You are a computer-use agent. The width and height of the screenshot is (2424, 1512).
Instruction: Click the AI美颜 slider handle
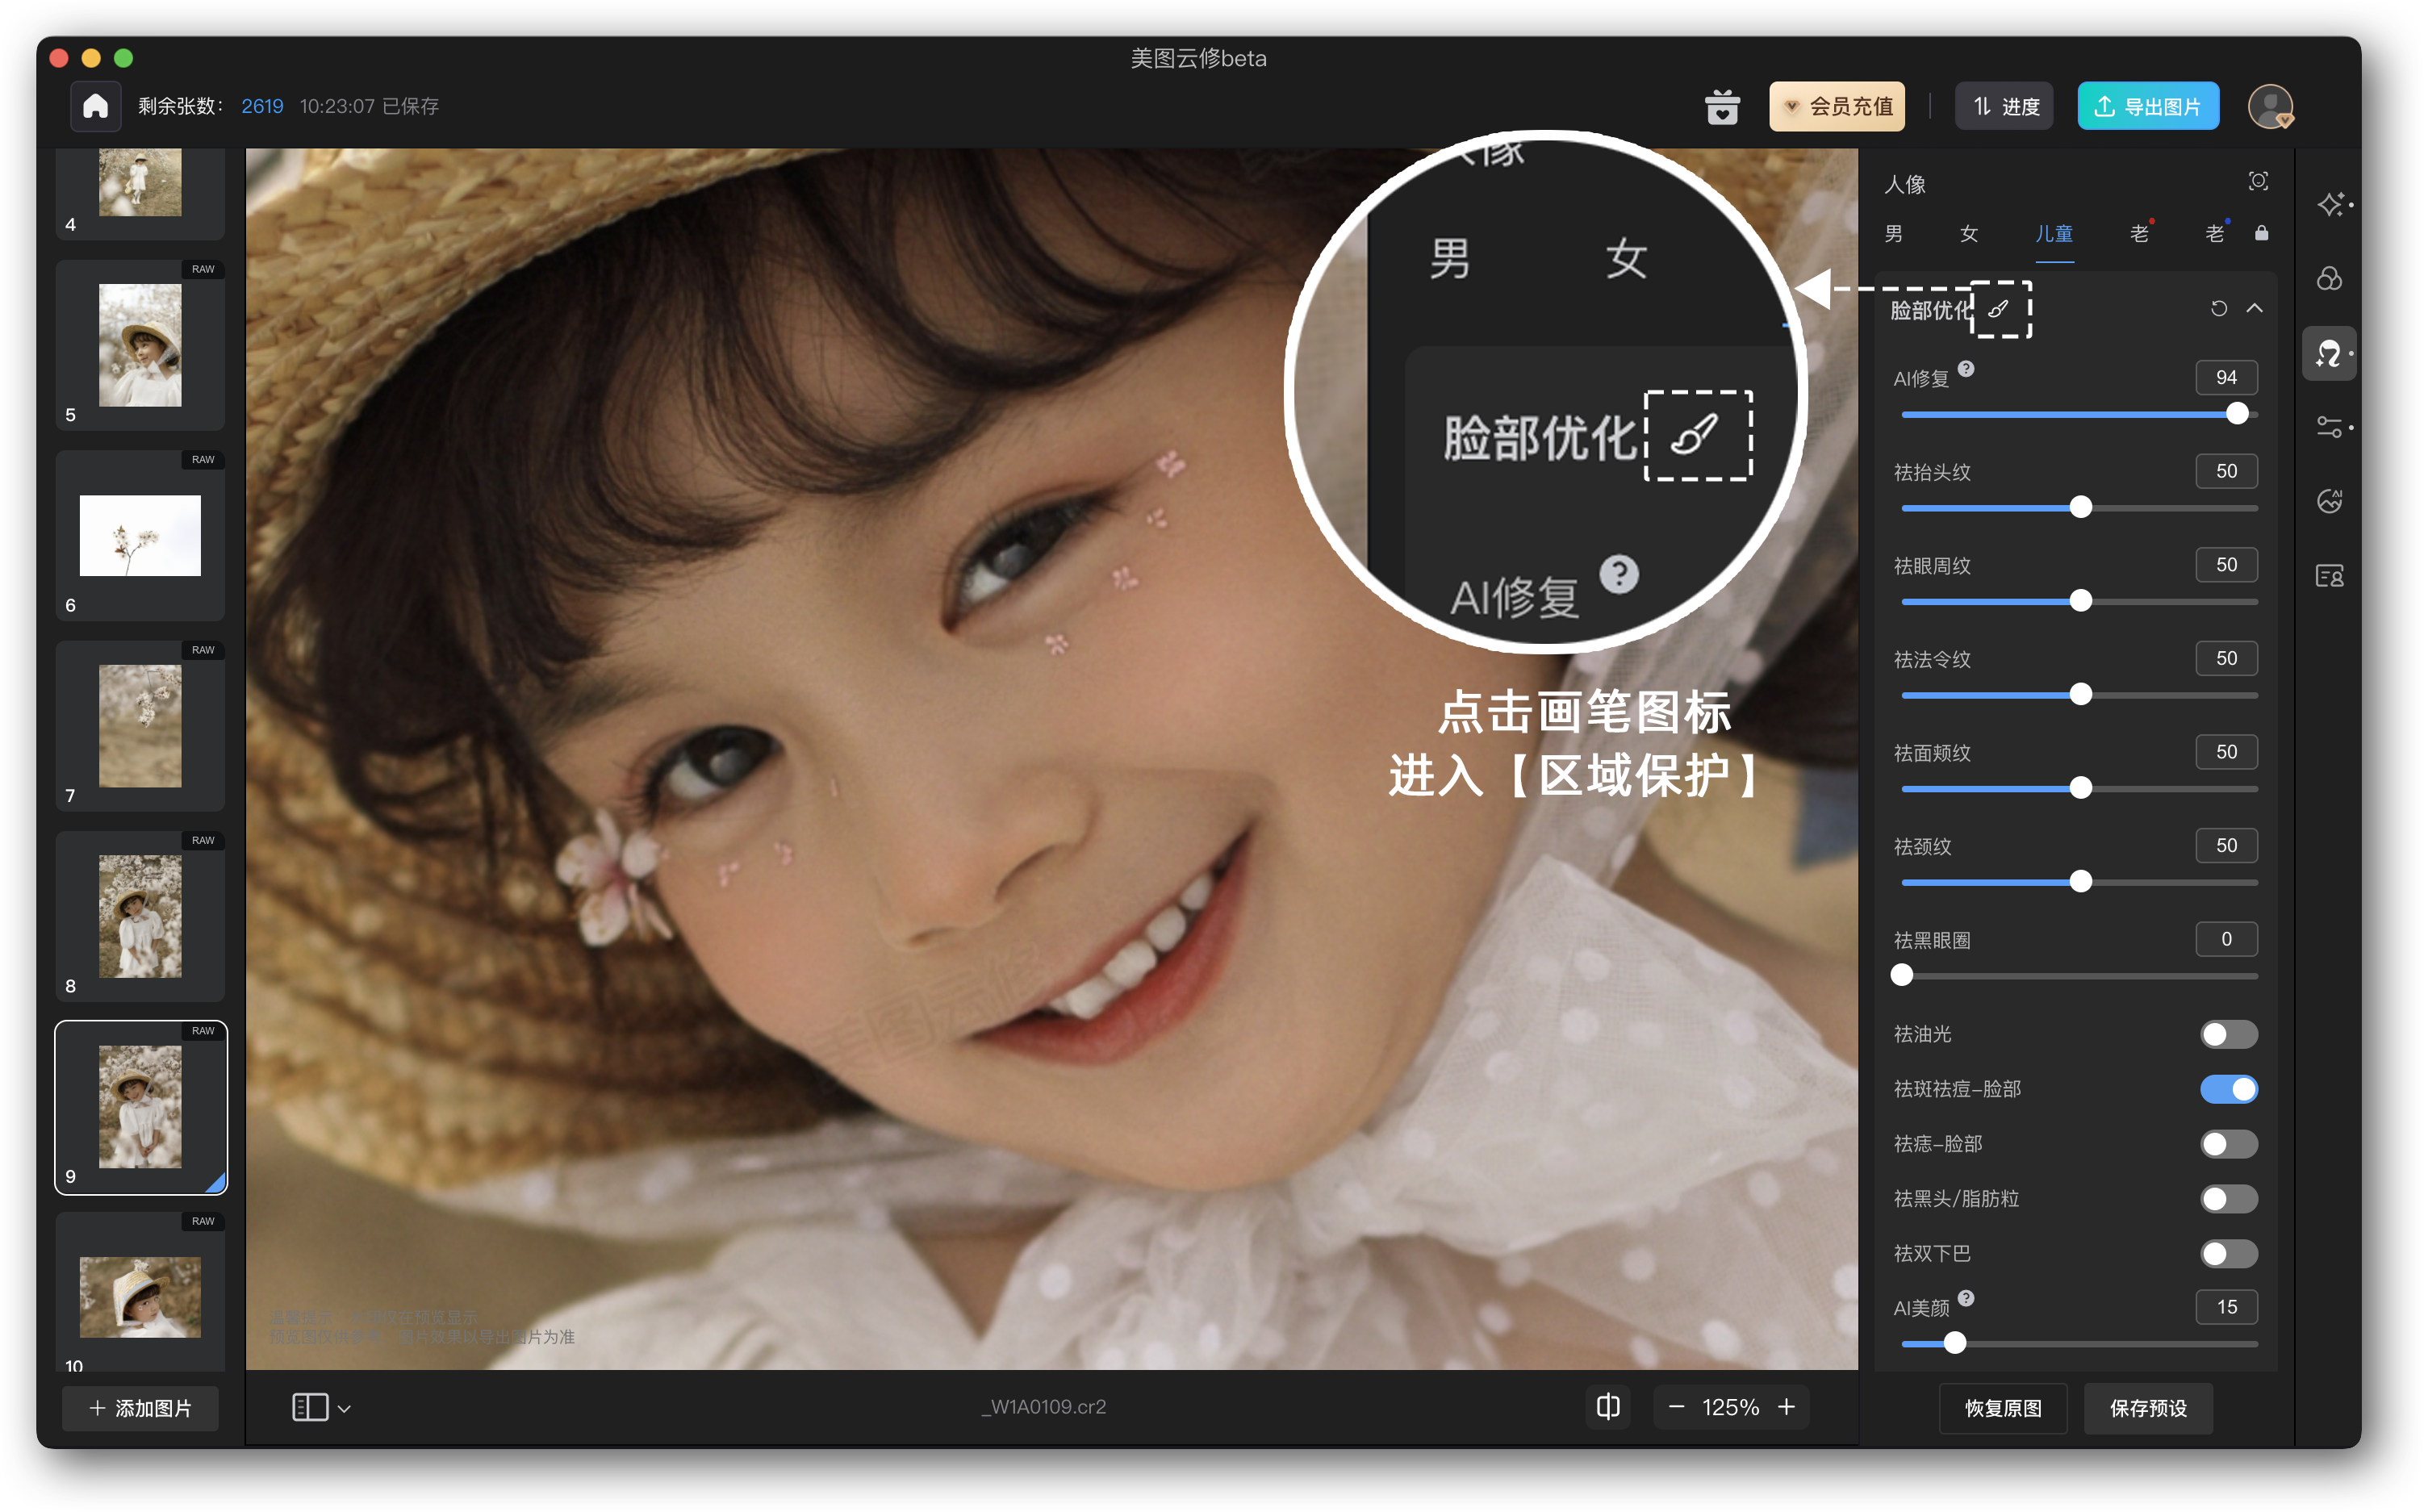tap(1955, 1343)
